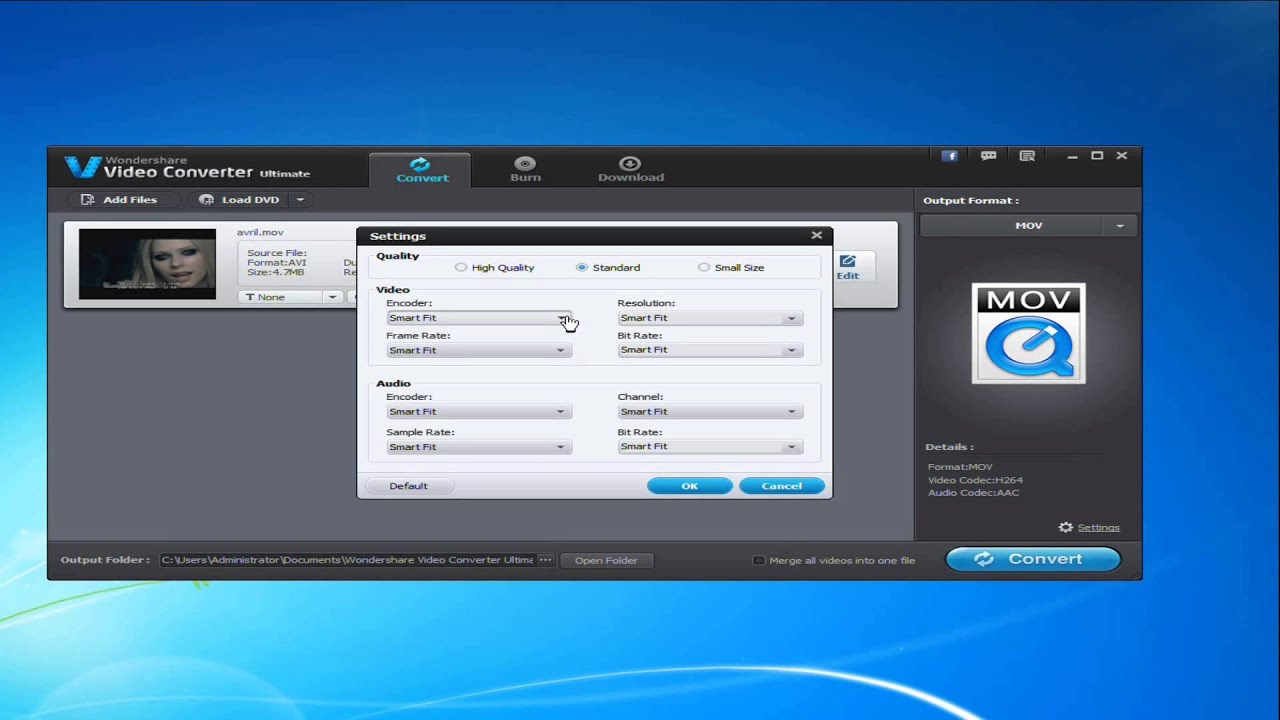Screen dimensions: 1280x720
Task: Switch to the Convert tab
Action: 422,170
